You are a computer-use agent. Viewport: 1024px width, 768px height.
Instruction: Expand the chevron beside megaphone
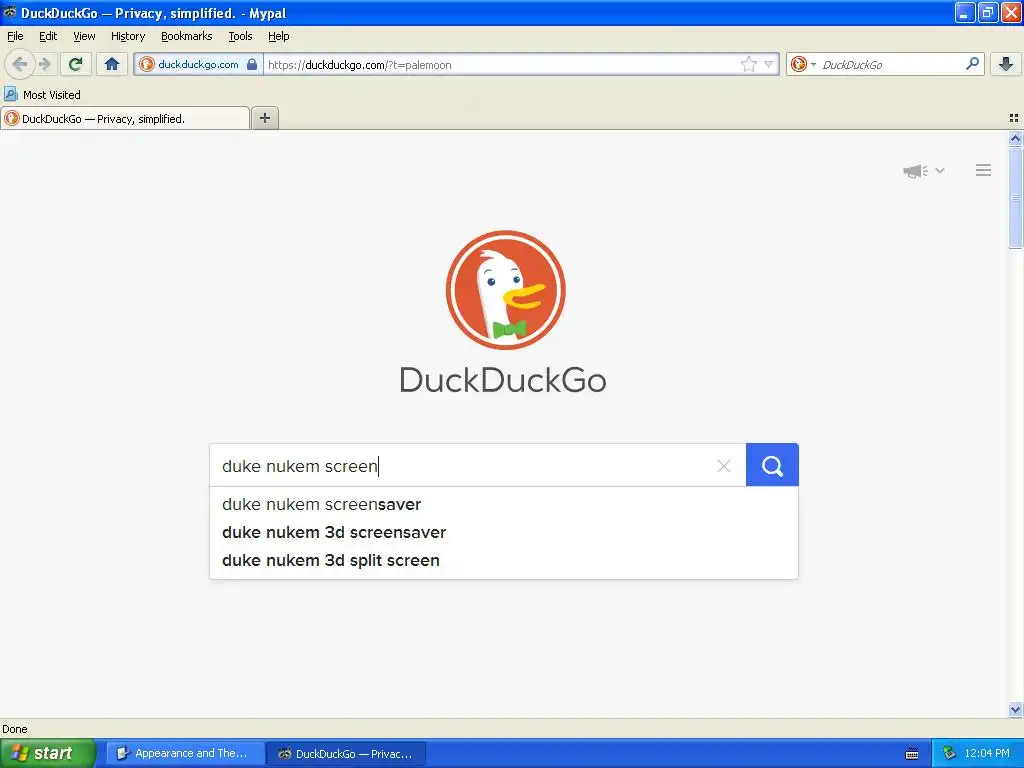click(940, 170)
